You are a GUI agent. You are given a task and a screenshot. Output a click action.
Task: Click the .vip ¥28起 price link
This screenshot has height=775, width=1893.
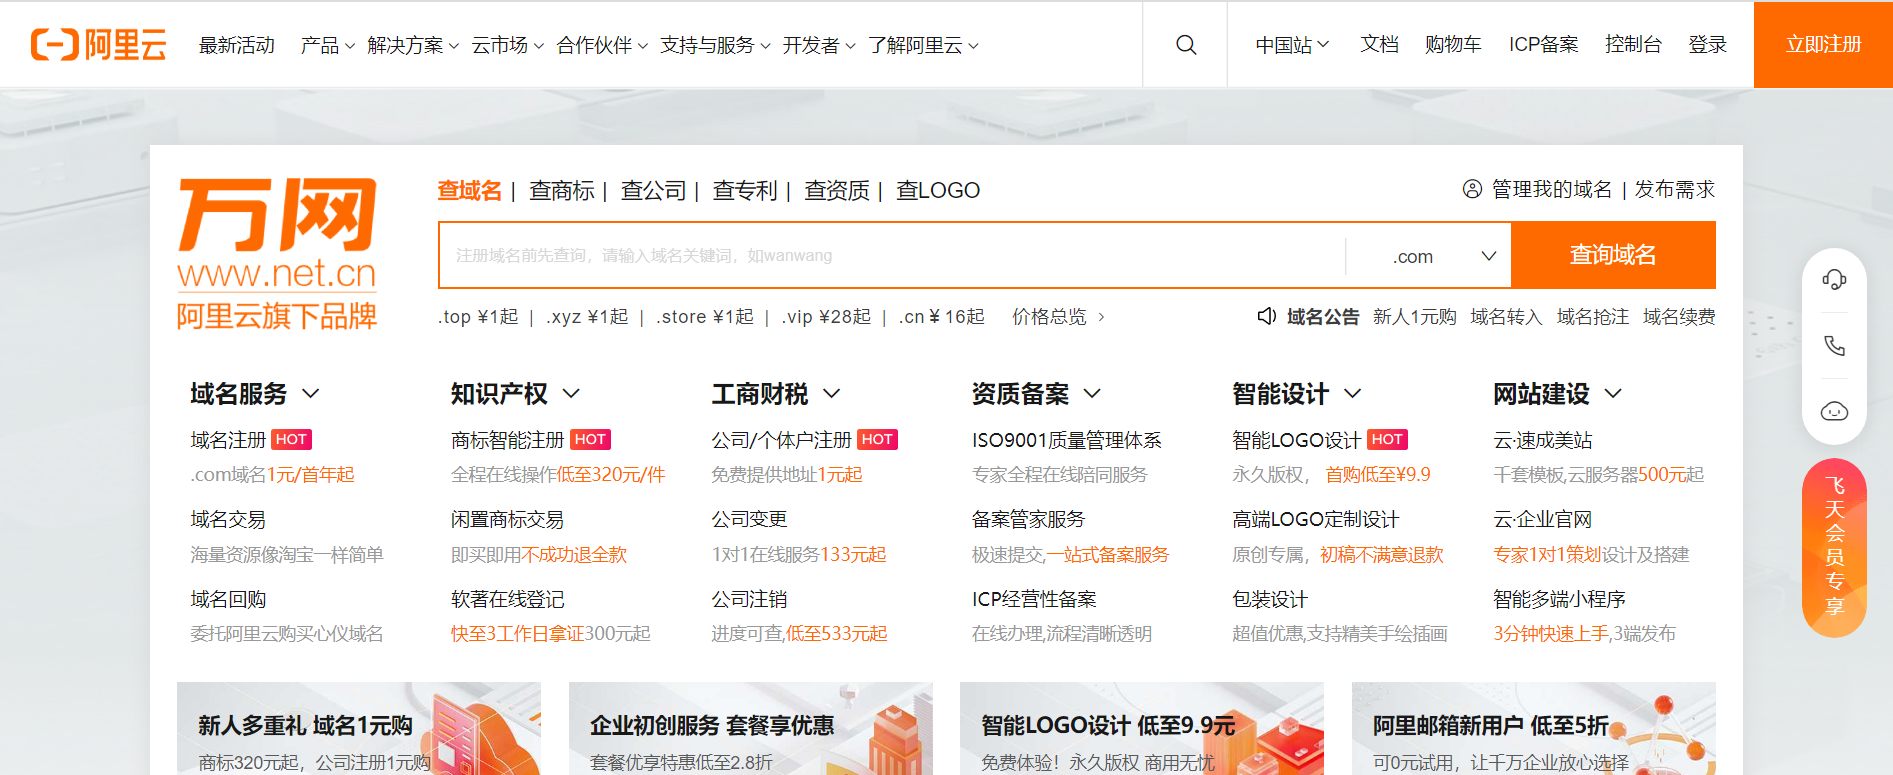pyautogui.click(x=826, y=317)
